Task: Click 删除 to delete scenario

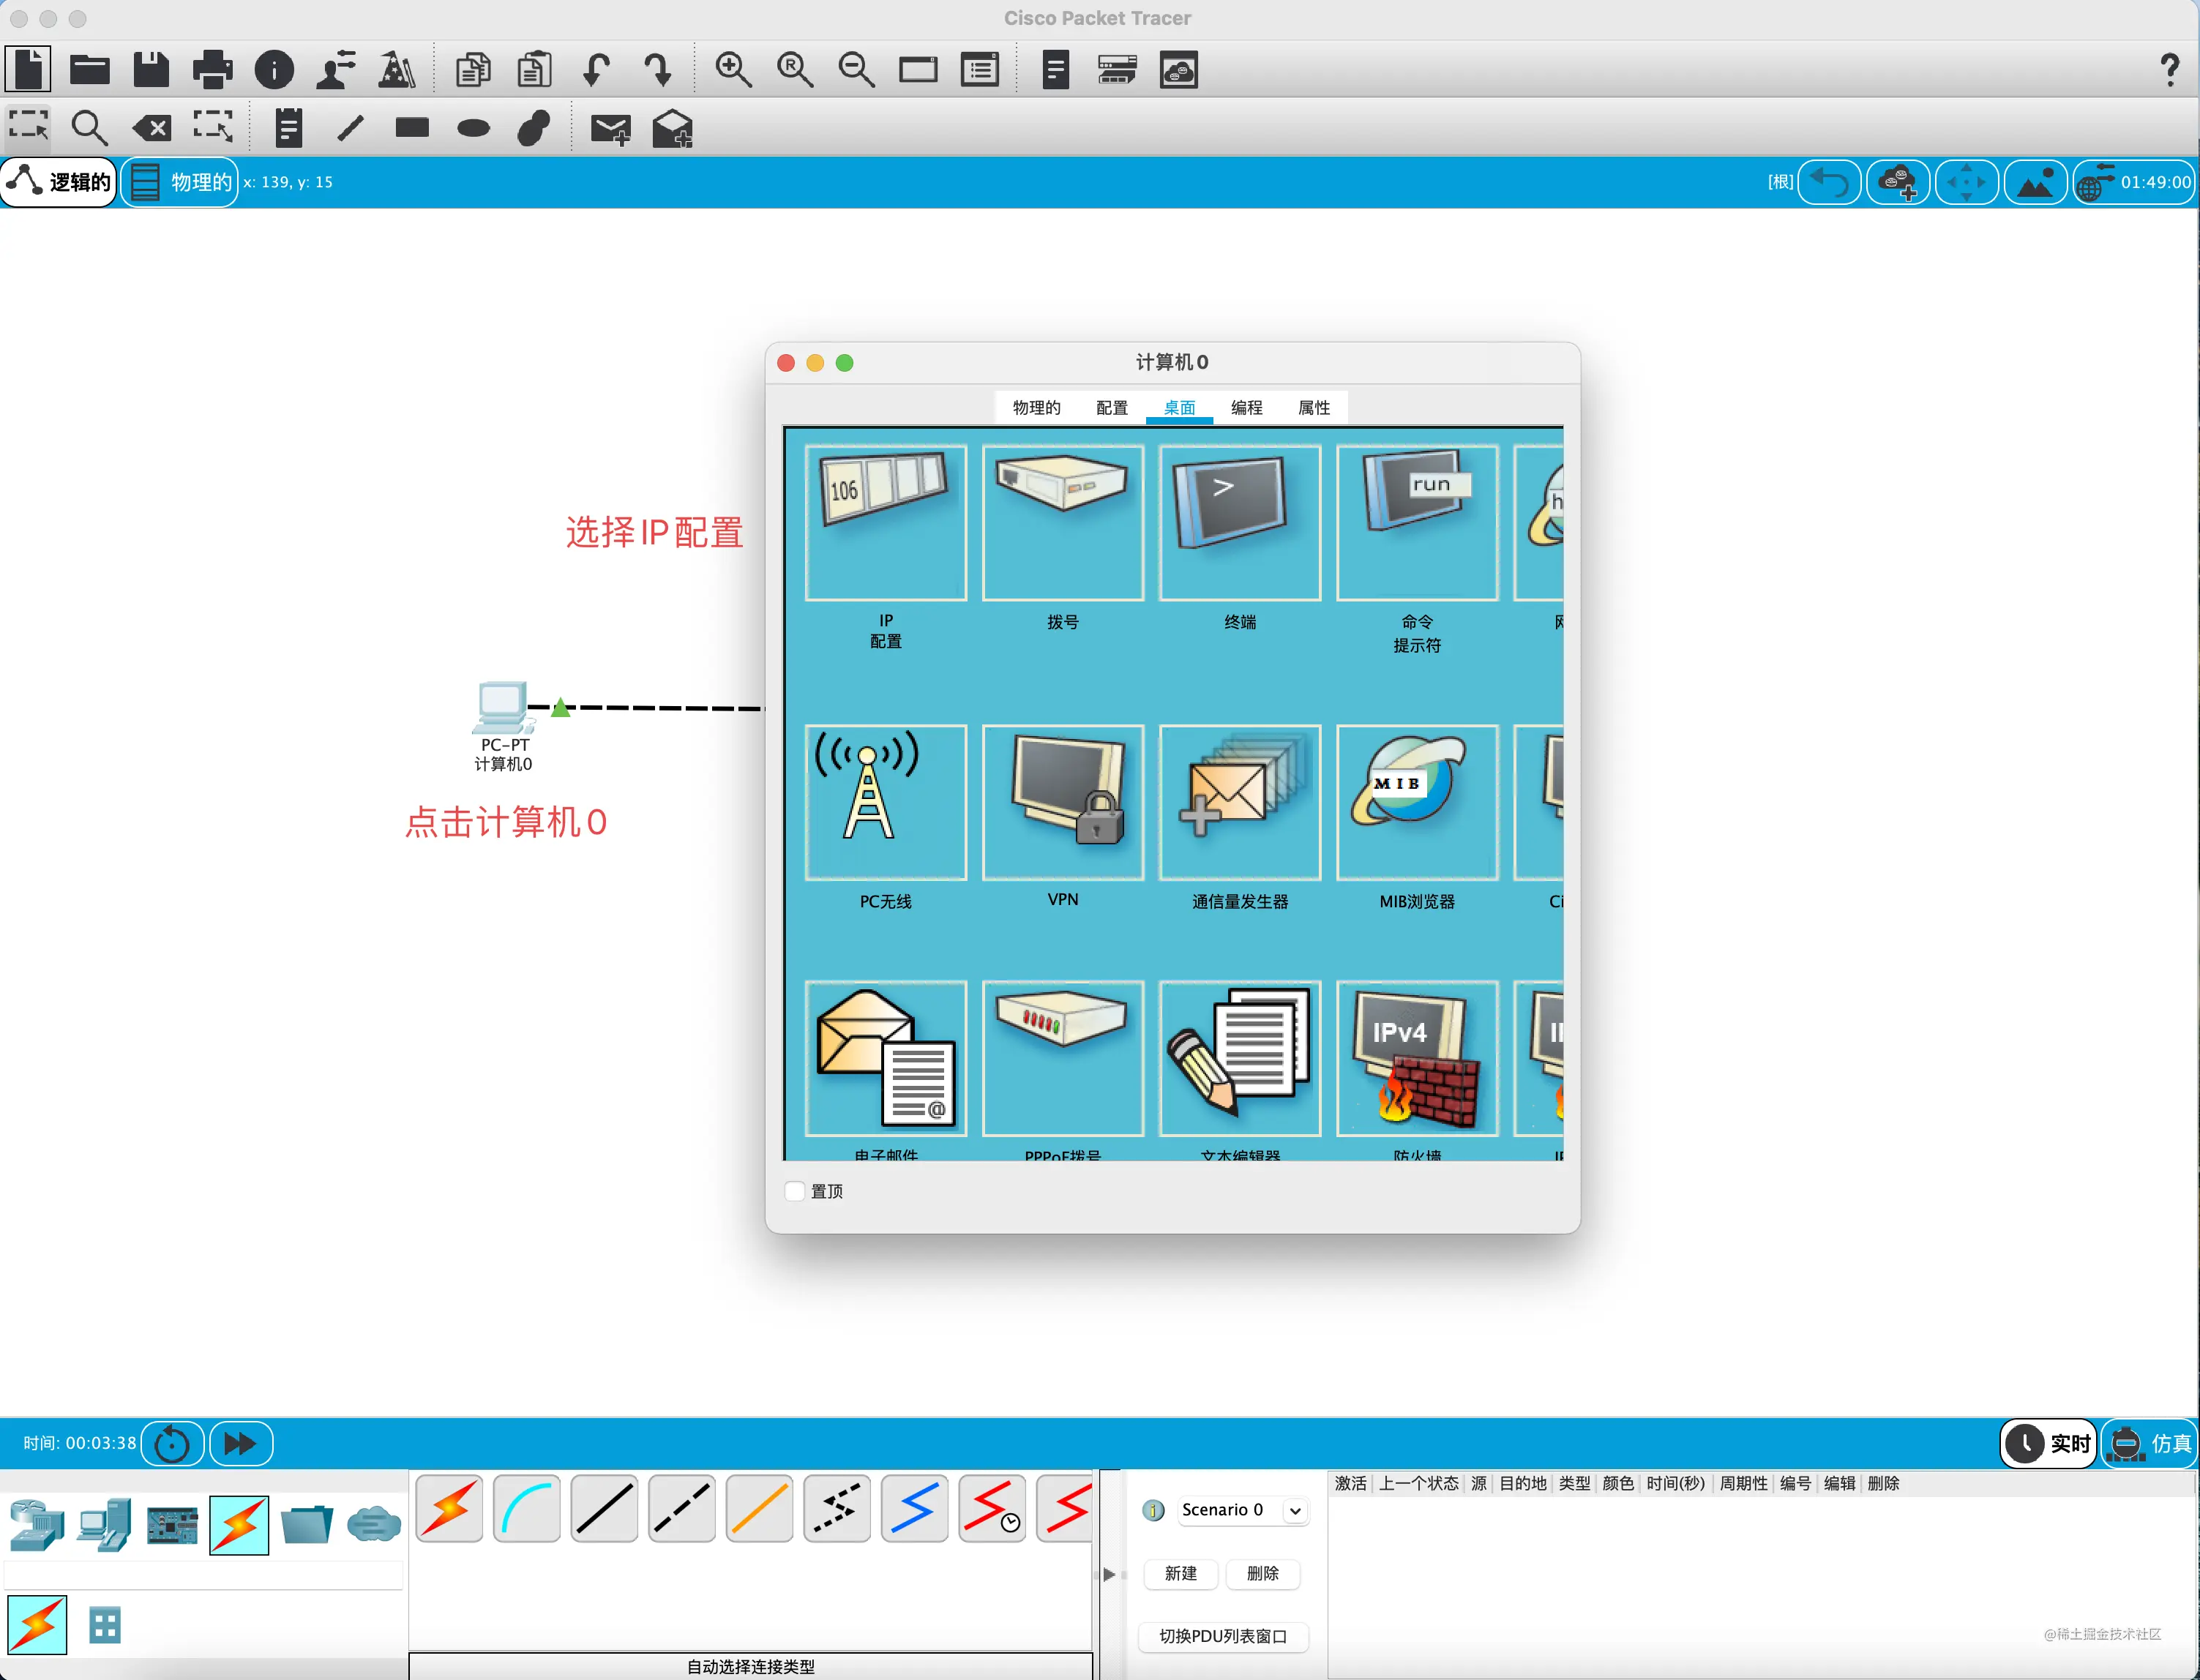Action: click(x=1262, y=1573)
